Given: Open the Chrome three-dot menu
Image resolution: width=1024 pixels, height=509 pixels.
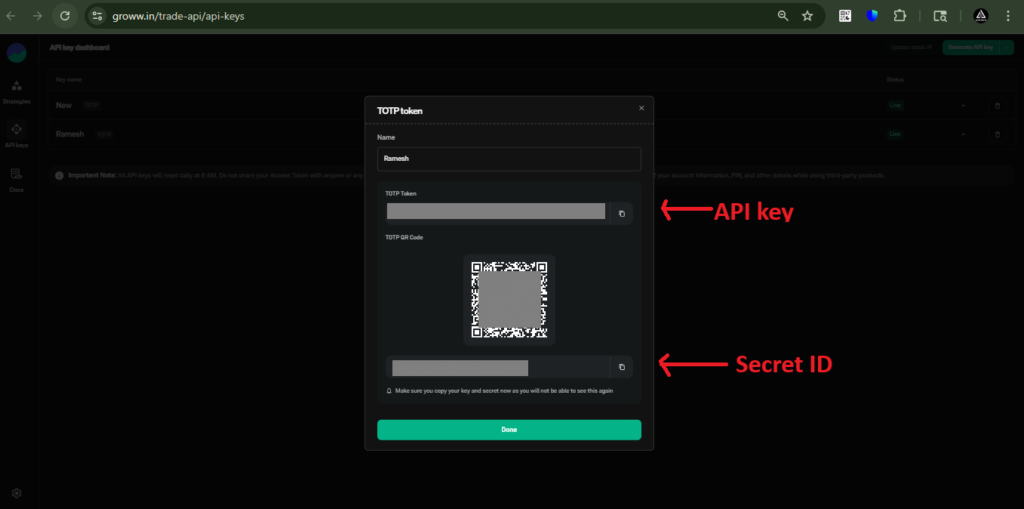Looking at the screenshot, I should tap(1009, 16).
